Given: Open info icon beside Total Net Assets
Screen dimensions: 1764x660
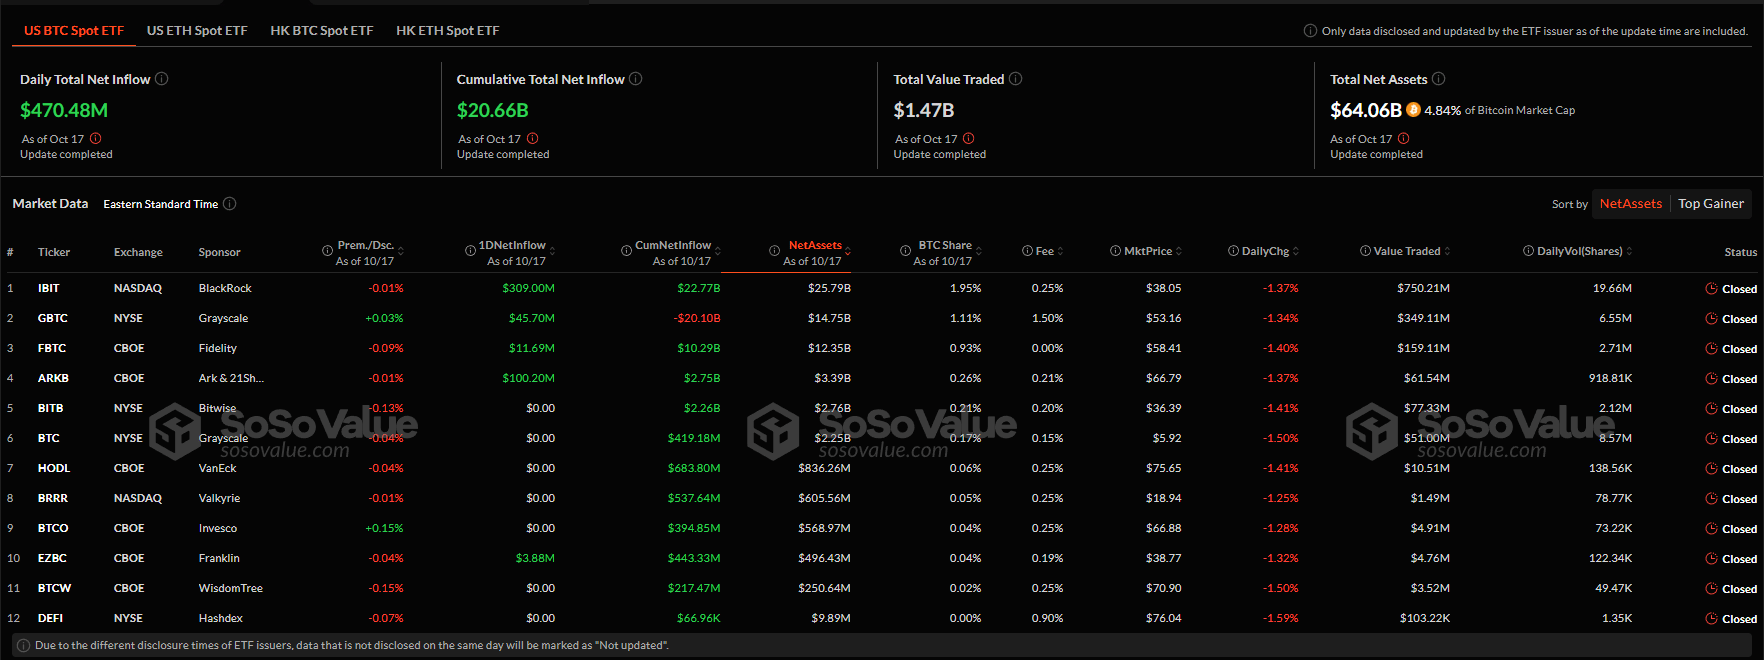Looking at the screenshot, I should 1439,79.
